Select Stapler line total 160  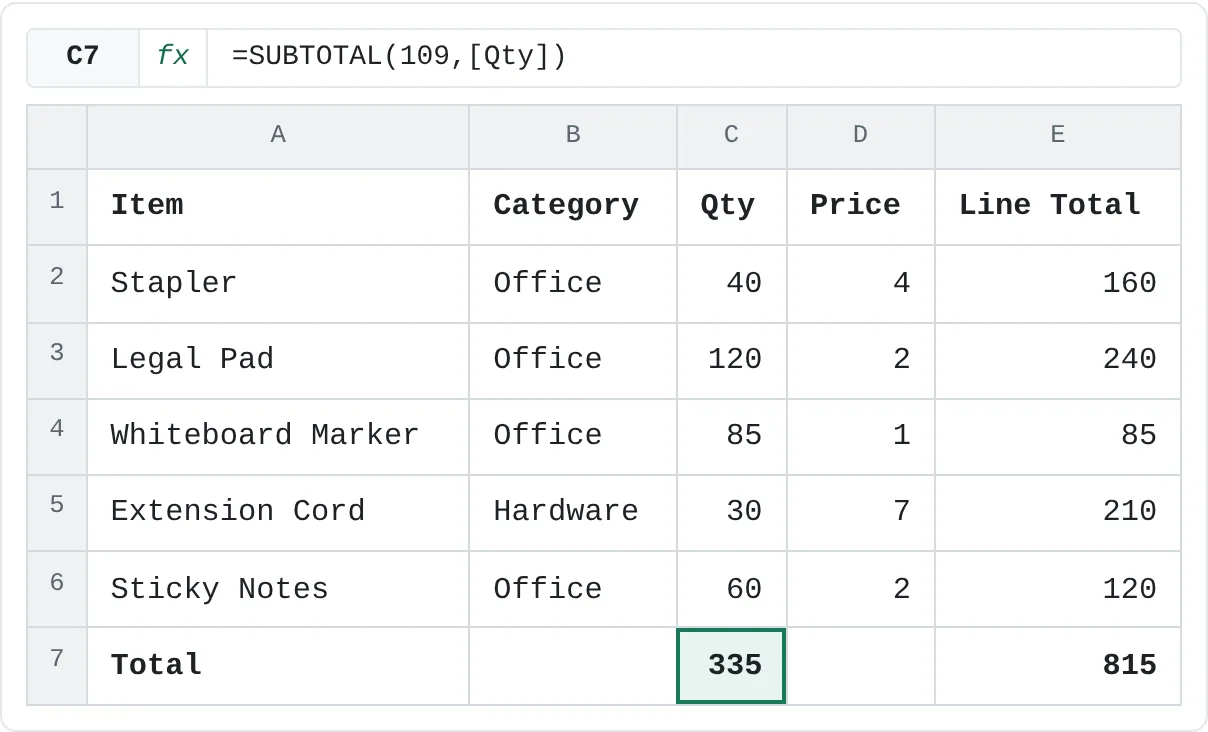tap(1058, 284)
